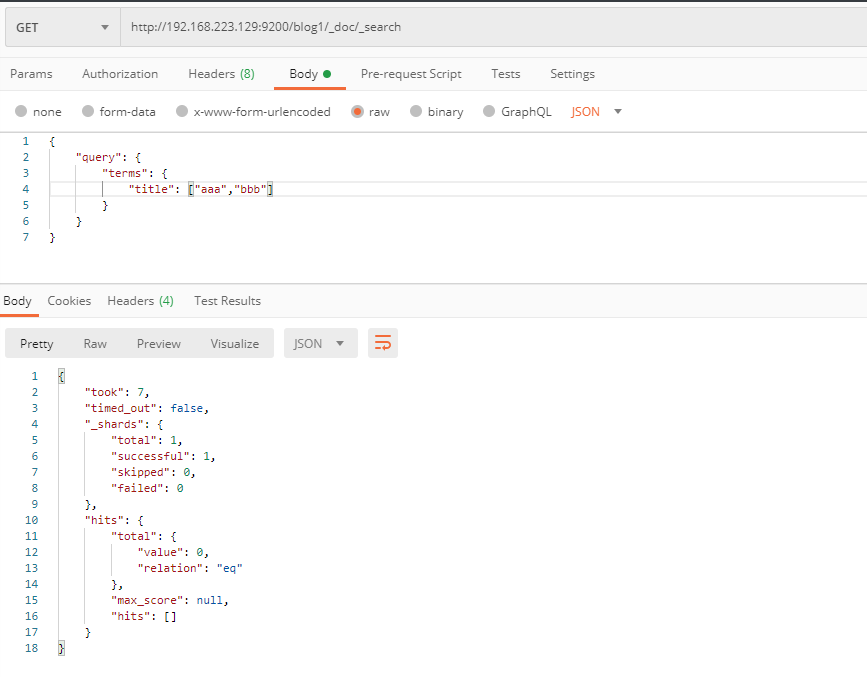Click the "_shards" key in response
867x677 pixels.
(x=114, y=424)
